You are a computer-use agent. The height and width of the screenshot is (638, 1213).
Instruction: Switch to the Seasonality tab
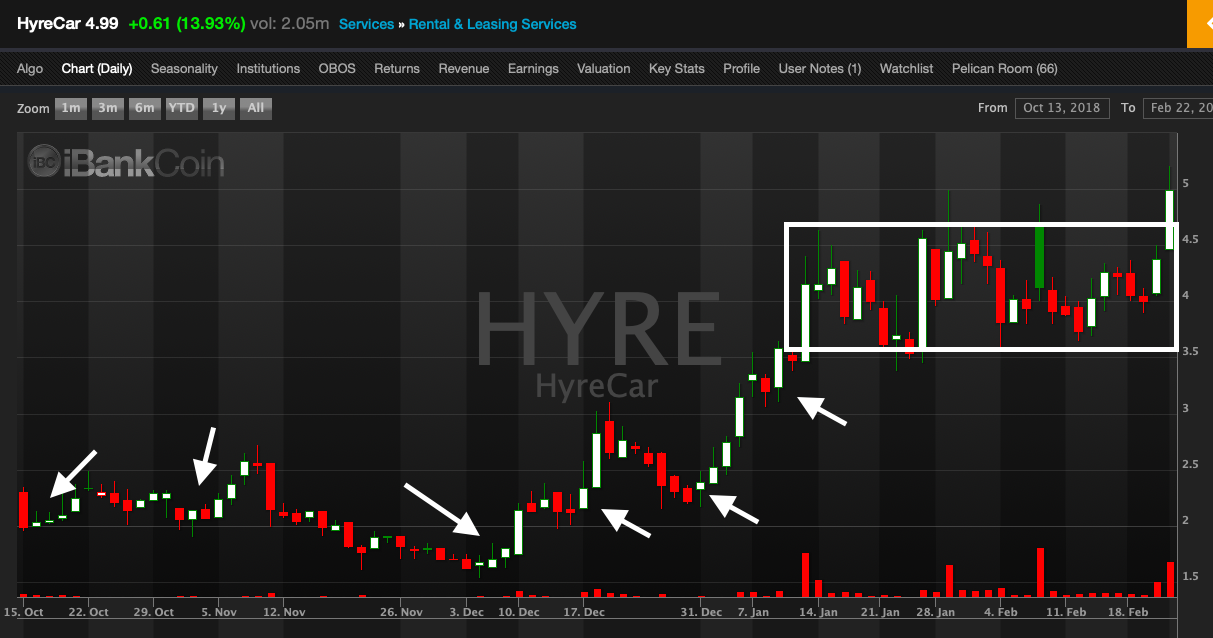pyautogui.click(x=184, y=69)
